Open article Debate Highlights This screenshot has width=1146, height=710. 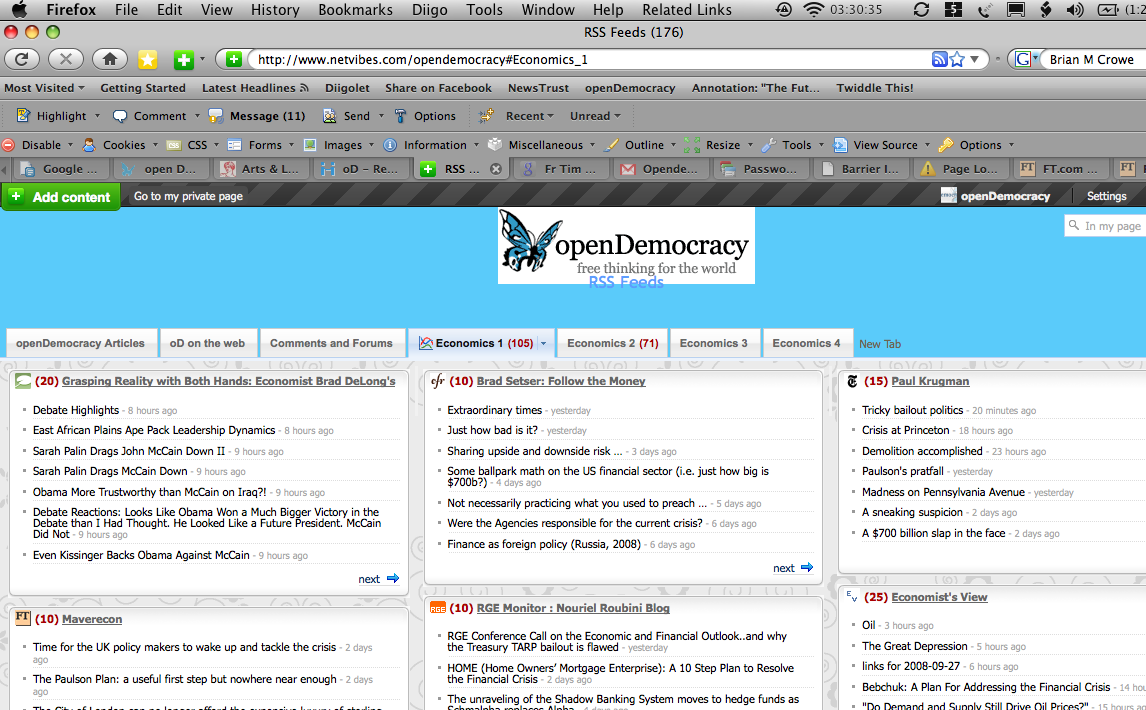pos(76,410)
